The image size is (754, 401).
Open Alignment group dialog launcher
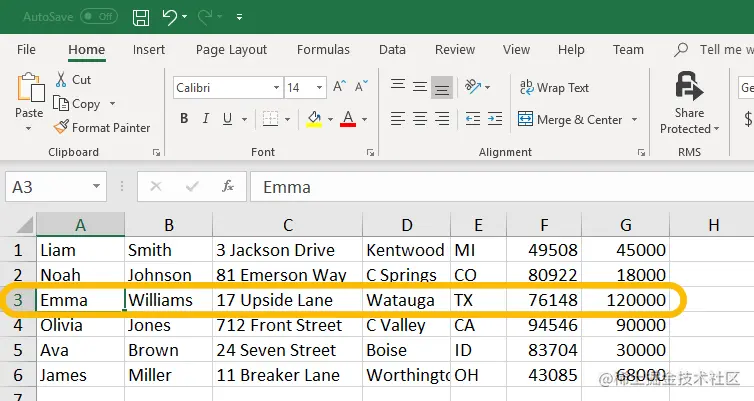[641, 152]
